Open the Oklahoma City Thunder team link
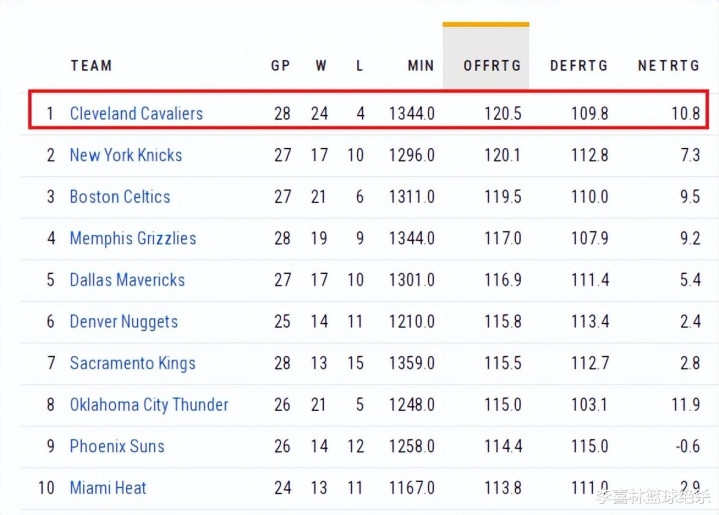The height and width of the screenshot is (515, 719). click(x=149, y=405)
